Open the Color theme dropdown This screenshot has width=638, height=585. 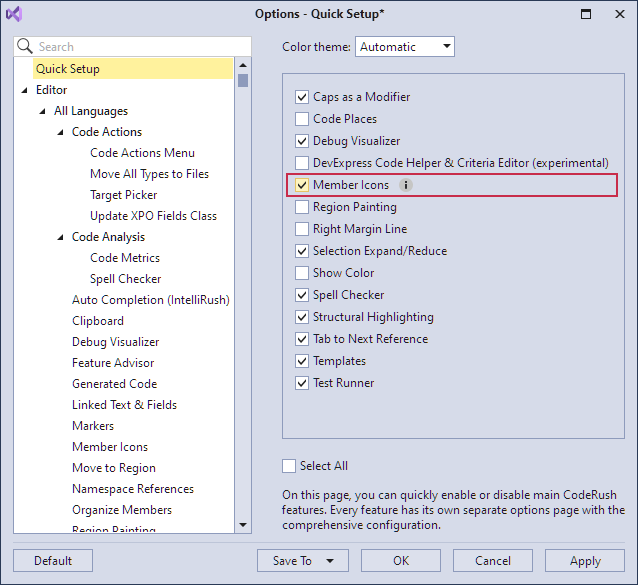[405, 46]
